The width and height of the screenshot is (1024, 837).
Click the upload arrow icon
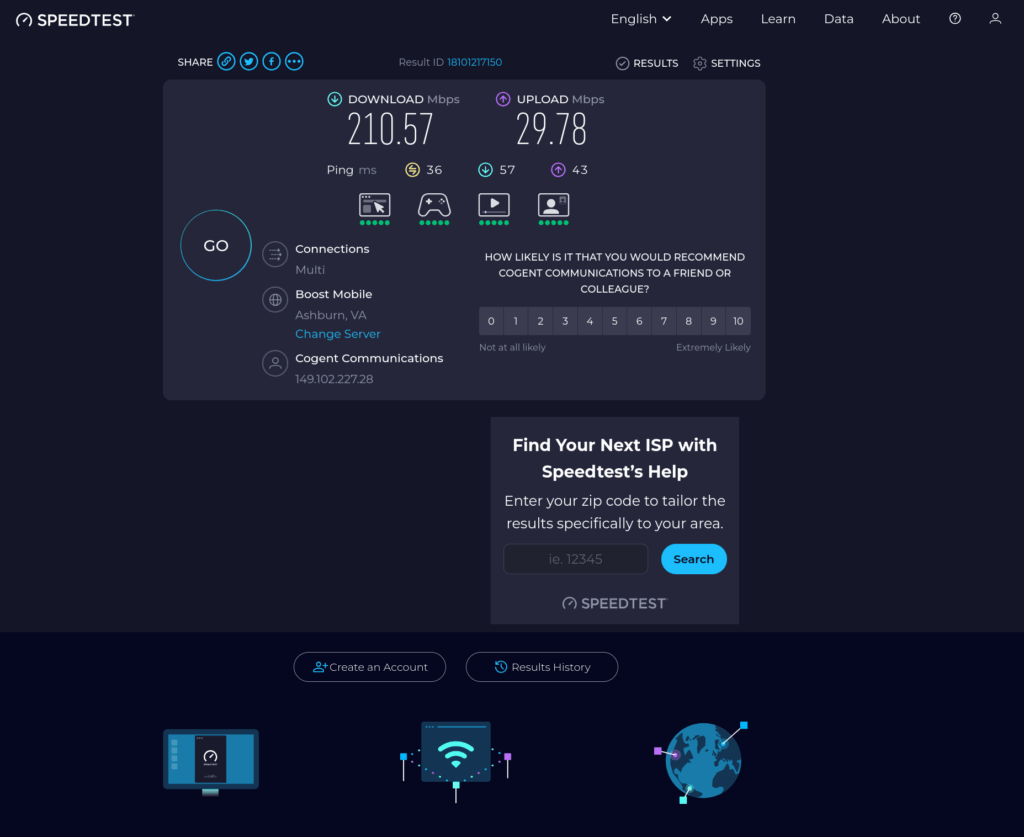pos(503,99)
